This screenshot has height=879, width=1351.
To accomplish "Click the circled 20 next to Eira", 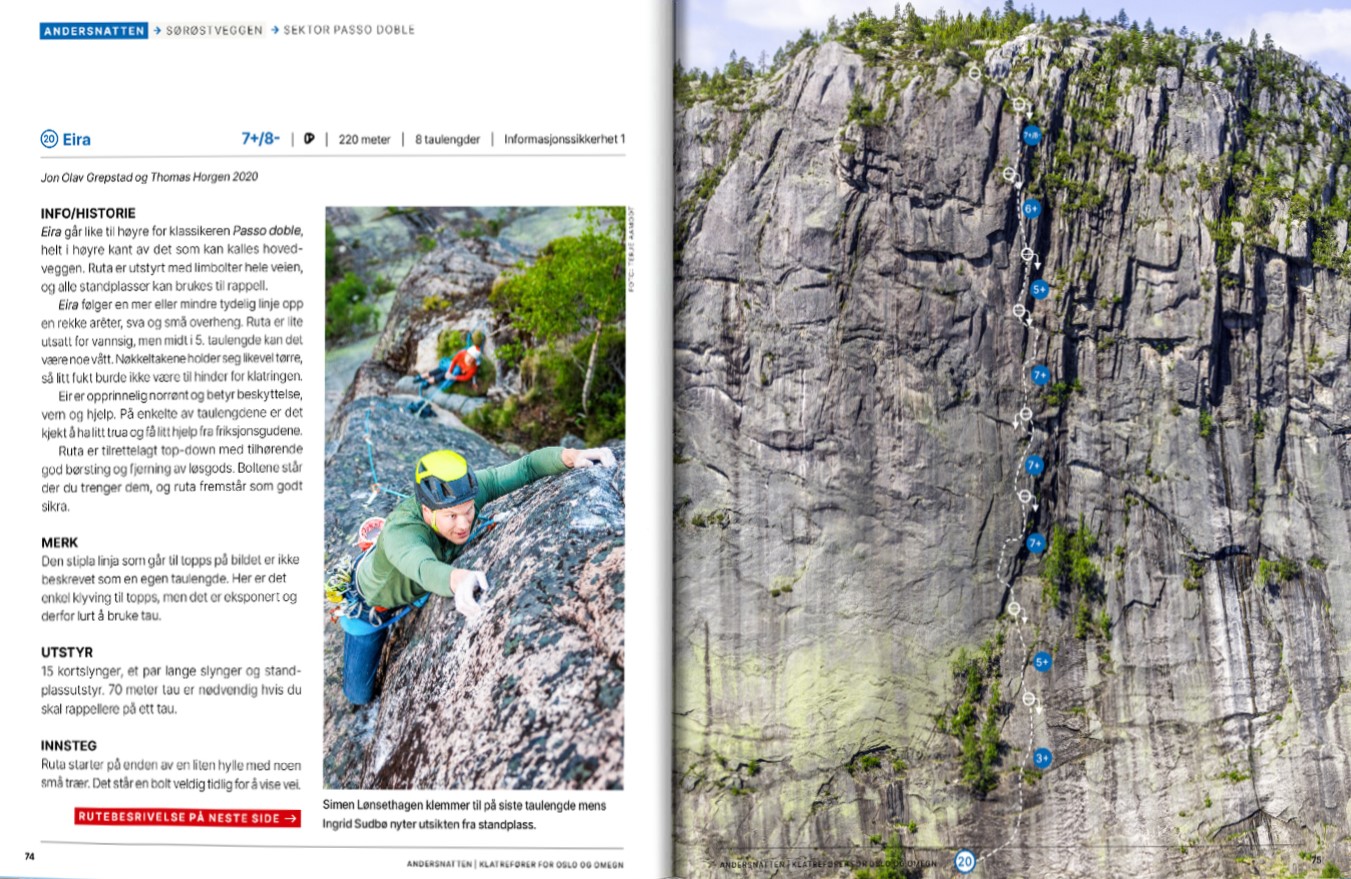I will (x=49, y=140).
